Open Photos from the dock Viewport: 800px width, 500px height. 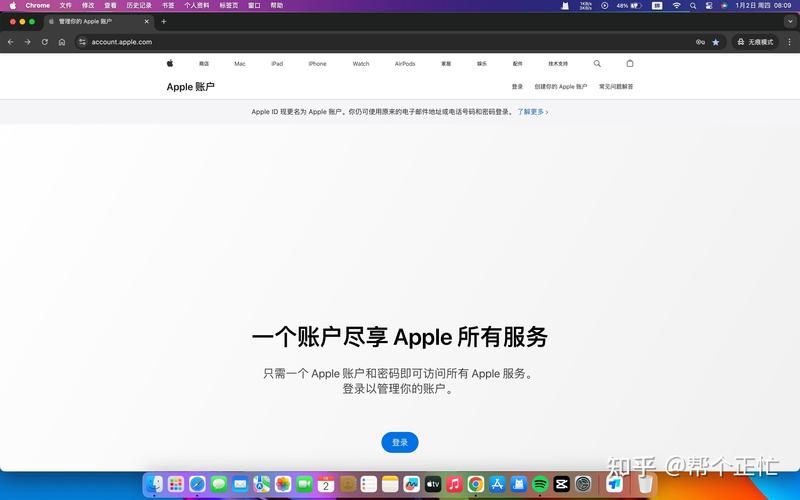283,484
